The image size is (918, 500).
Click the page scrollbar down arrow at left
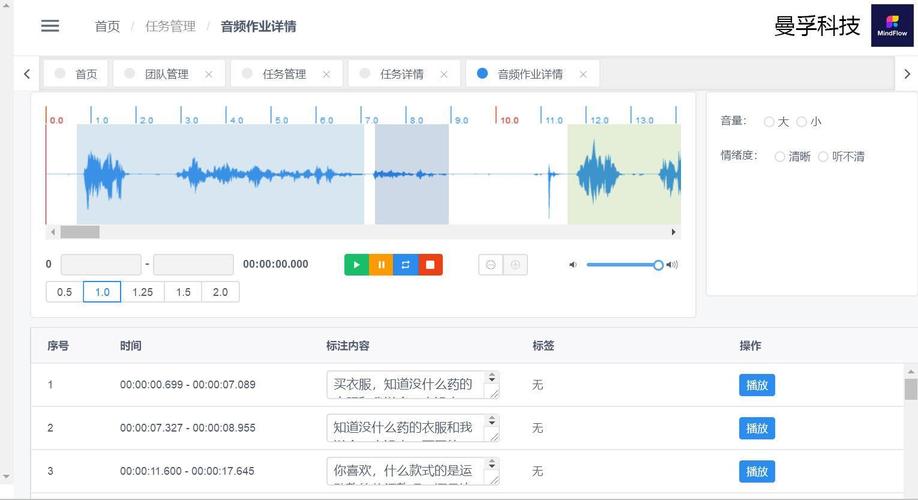click(x=6, y=477)
